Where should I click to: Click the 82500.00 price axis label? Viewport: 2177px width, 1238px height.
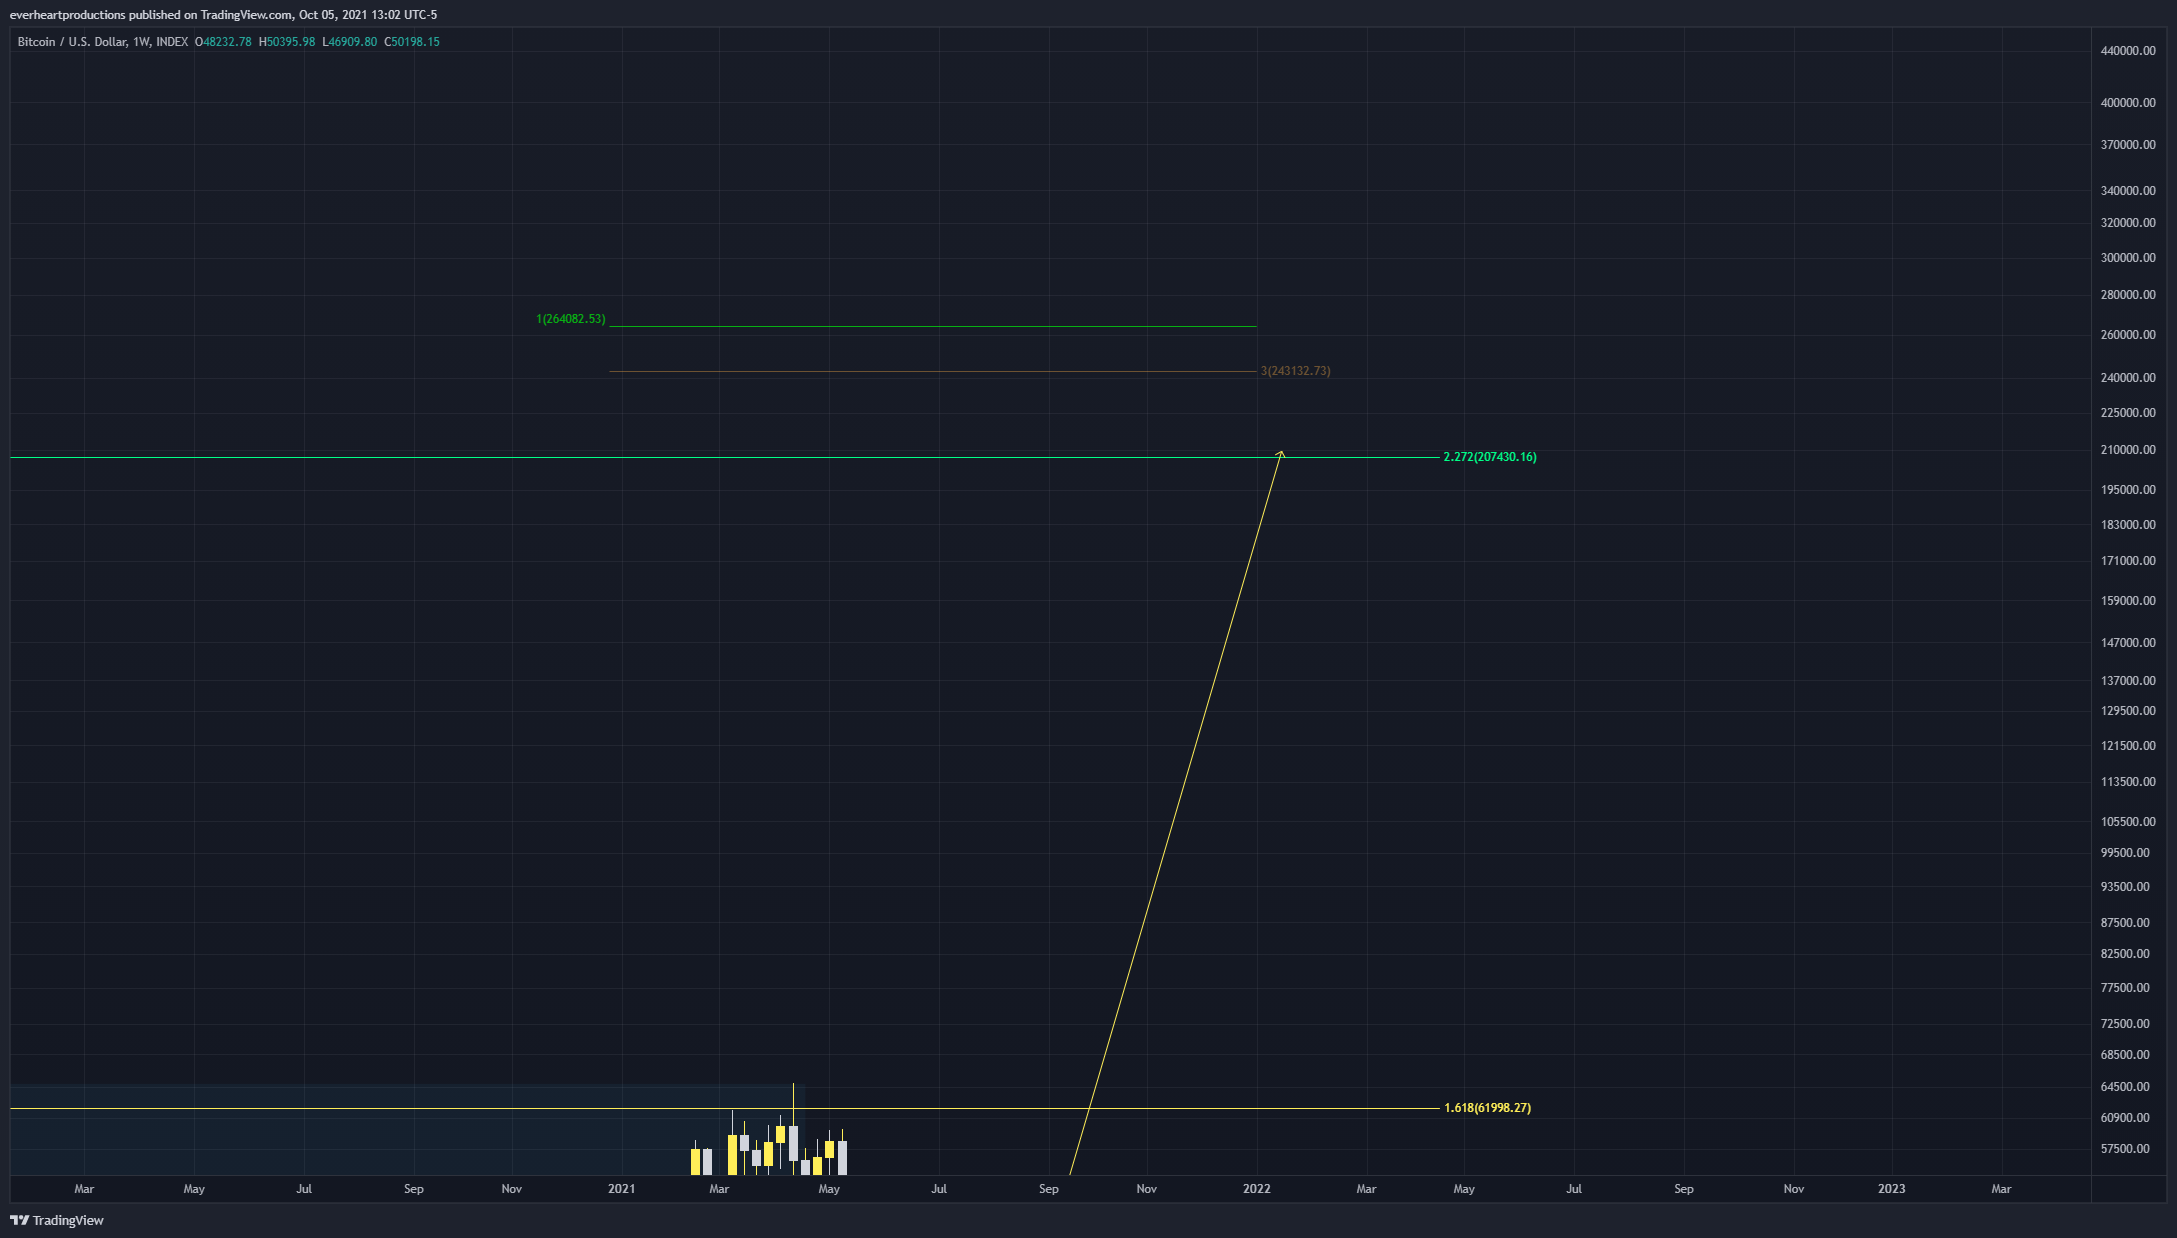tap(2125, 954)
